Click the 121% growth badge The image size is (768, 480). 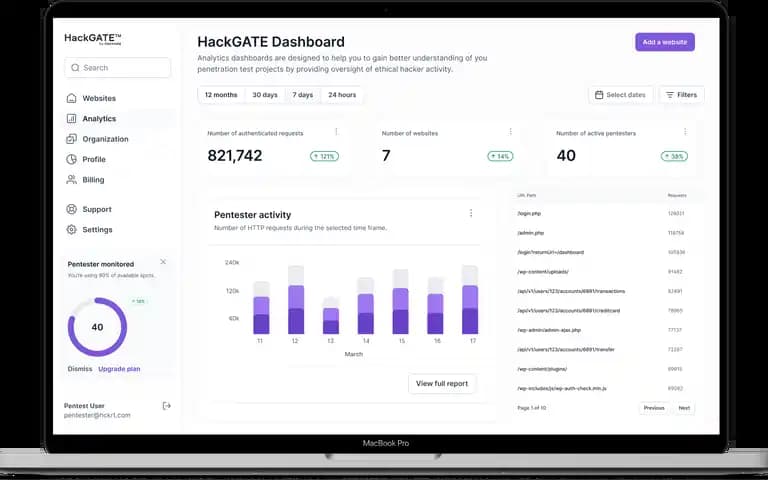tap(324, 156)
